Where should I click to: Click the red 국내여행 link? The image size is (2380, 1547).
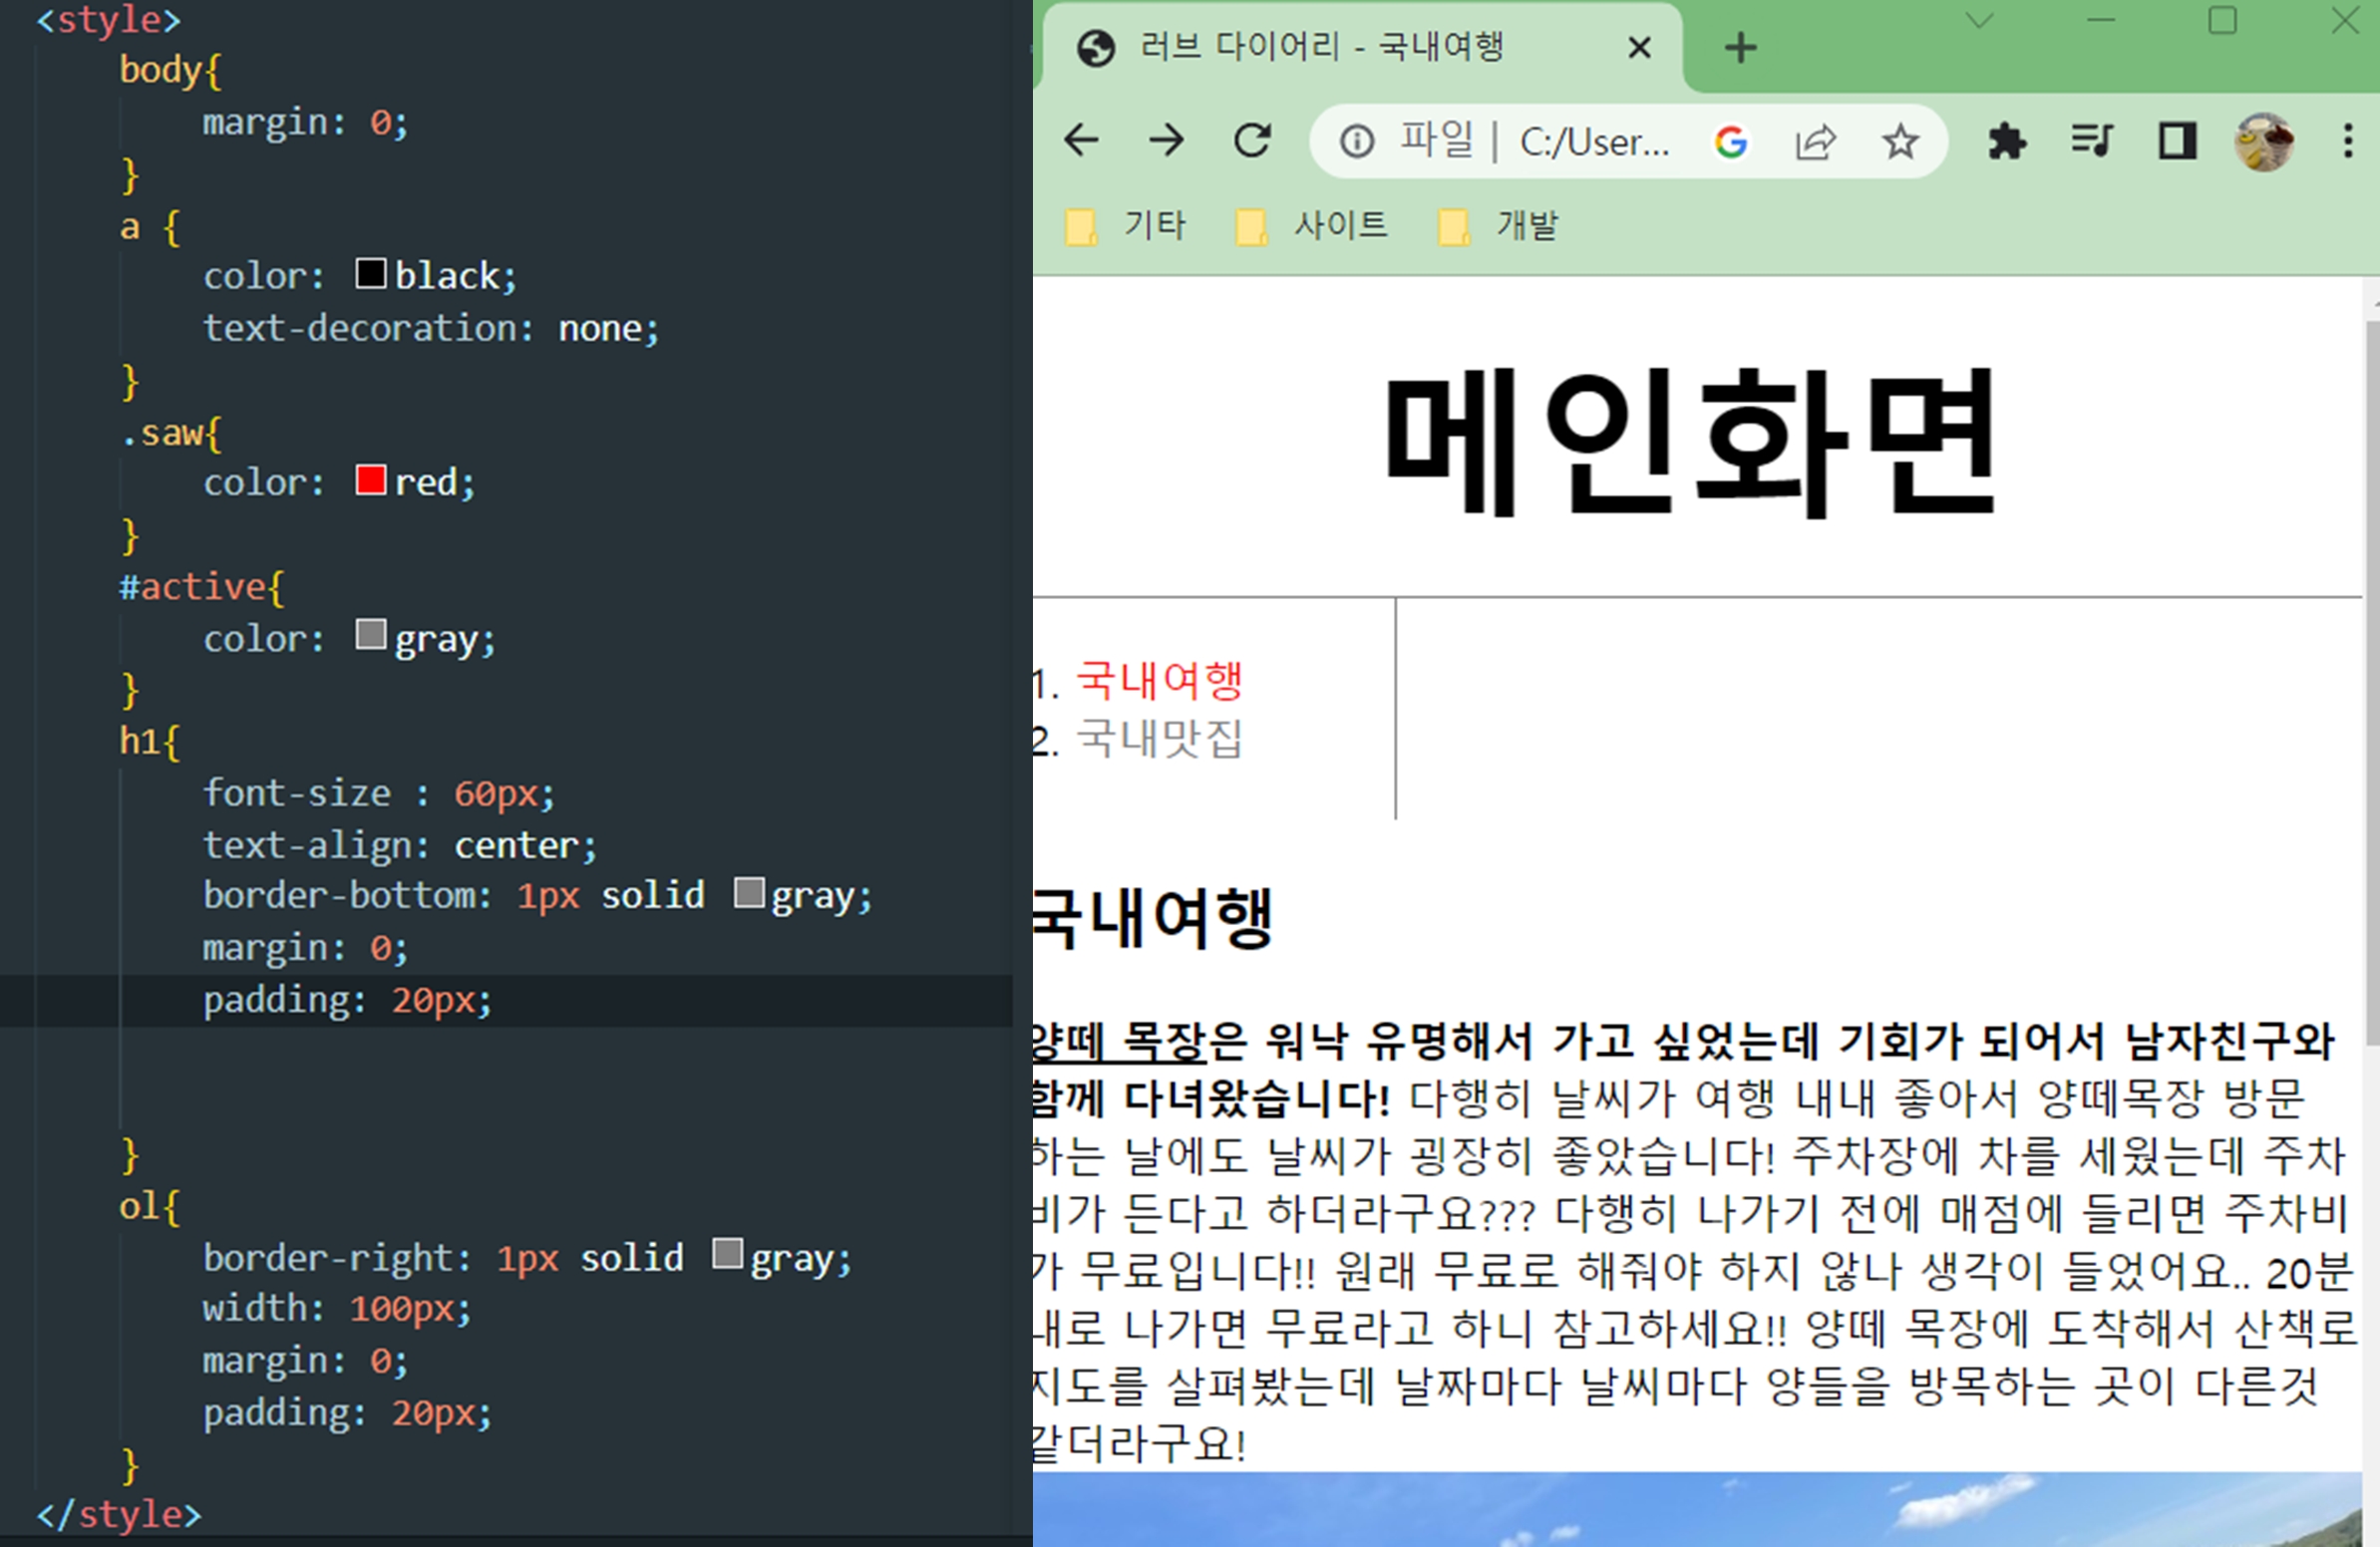[x=1159, y=681]
